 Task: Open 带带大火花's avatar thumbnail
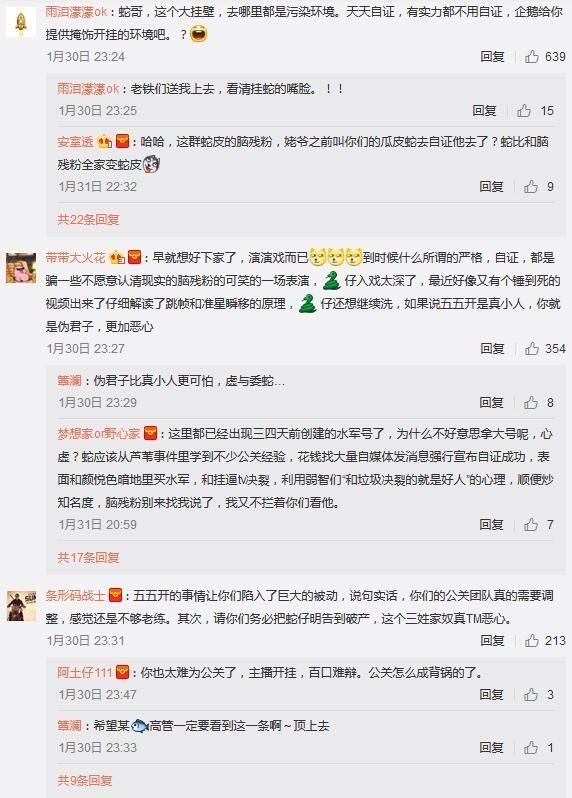coord(21,268)
